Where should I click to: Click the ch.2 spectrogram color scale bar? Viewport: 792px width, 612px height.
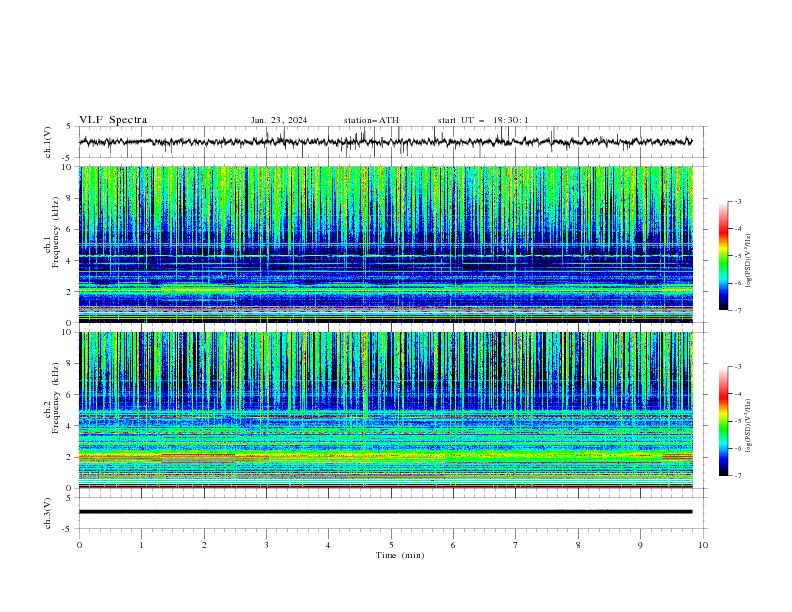click(x=724, y=421)
